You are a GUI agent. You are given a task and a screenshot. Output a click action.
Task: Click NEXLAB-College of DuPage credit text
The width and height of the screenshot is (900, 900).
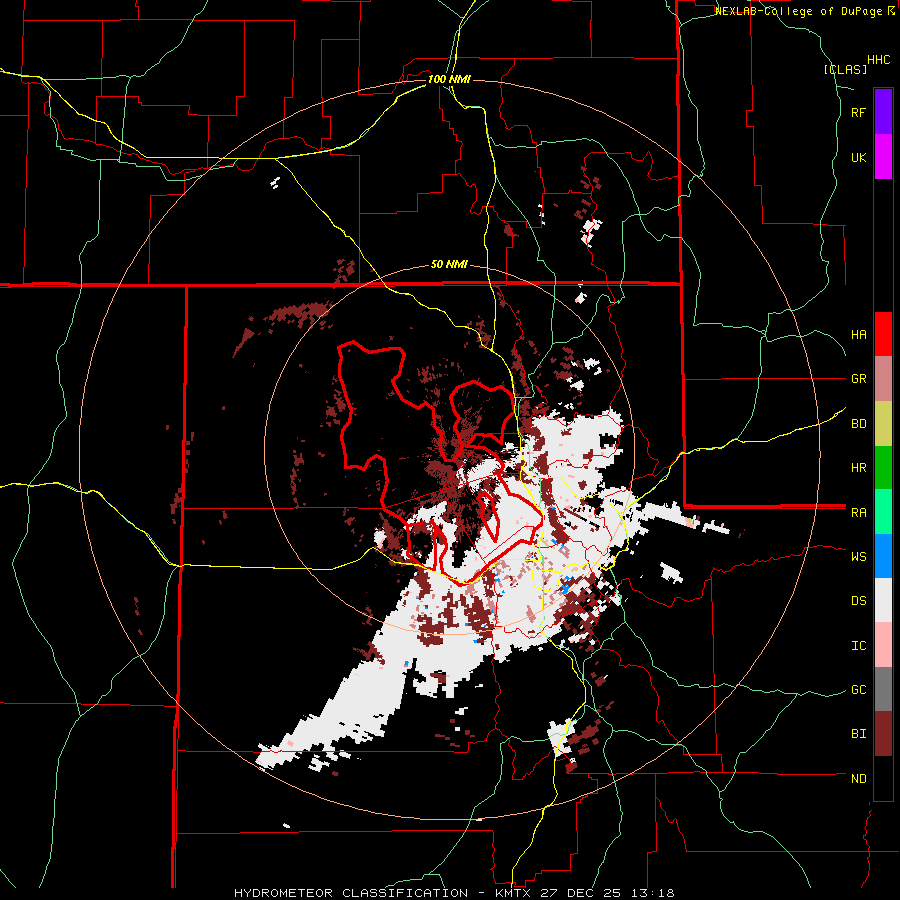[800, 11]
